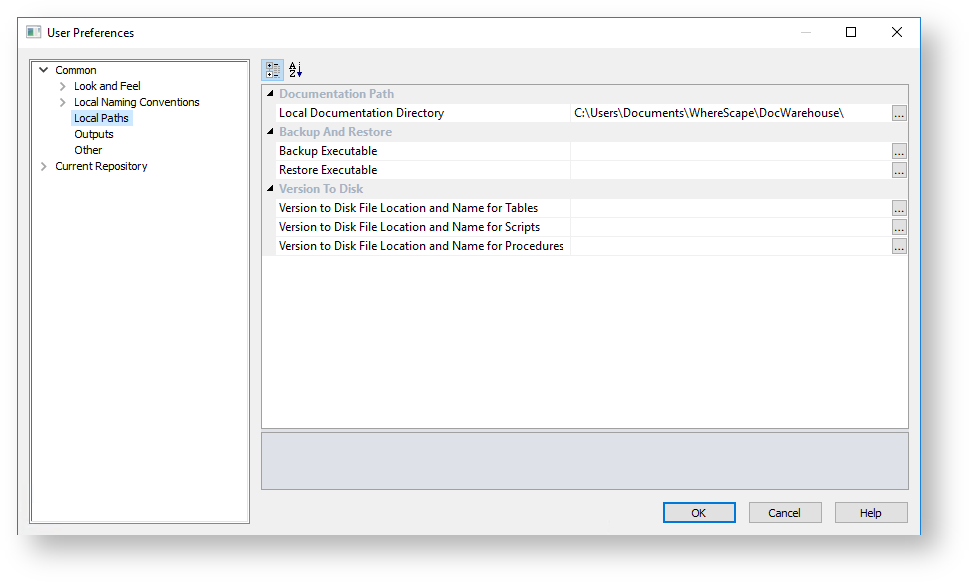Select Common in the tree

pos(75,70)
